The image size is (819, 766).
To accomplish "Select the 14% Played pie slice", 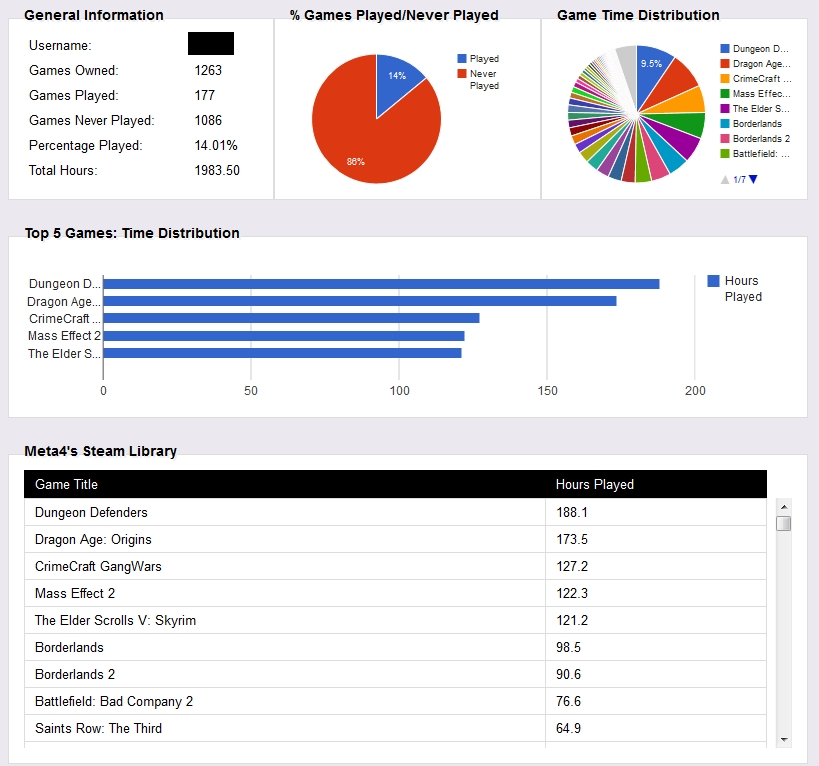I will (x=396, y=84).
